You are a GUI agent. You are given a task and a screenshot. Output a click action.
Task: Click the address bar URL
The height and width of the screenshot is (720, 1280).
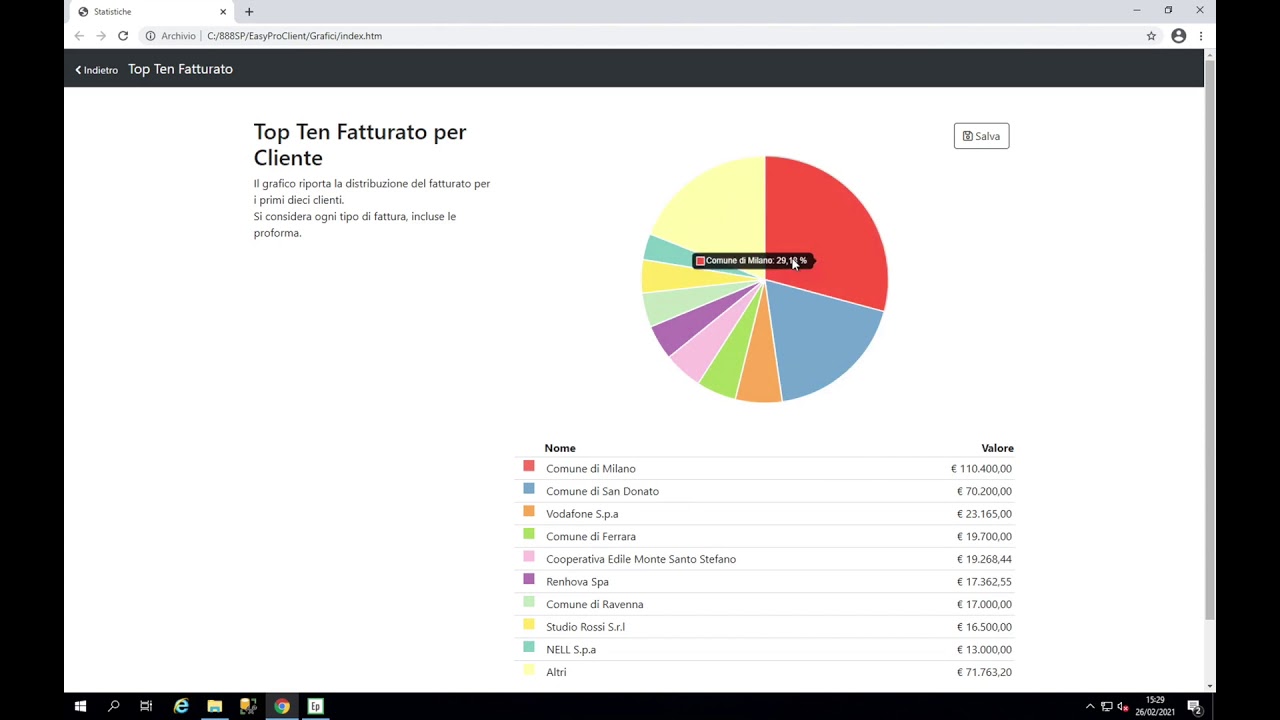click(x=294, y=36)
